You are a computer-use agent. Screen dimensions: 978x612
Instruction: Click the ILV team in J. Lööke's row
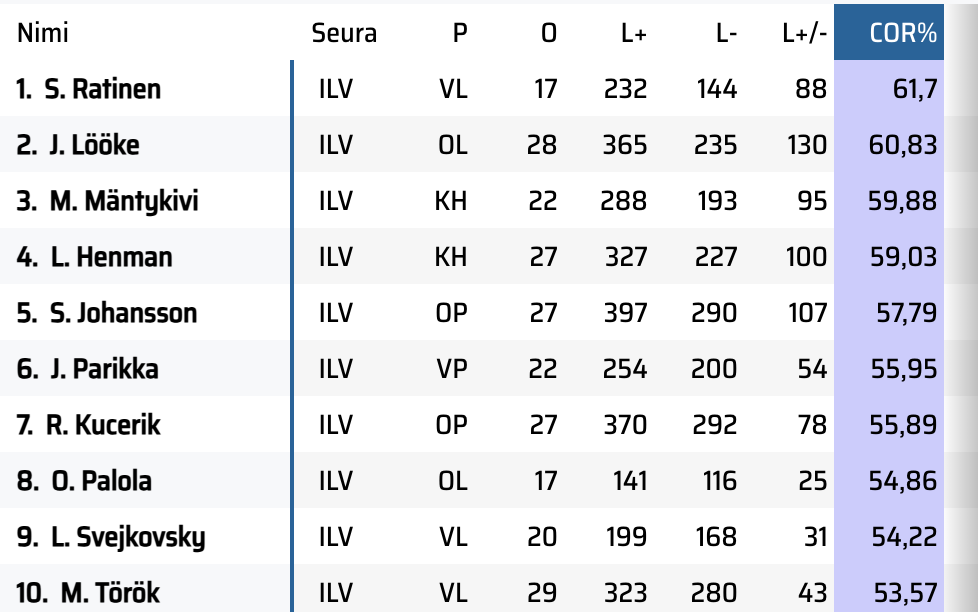tap(335, 145)
